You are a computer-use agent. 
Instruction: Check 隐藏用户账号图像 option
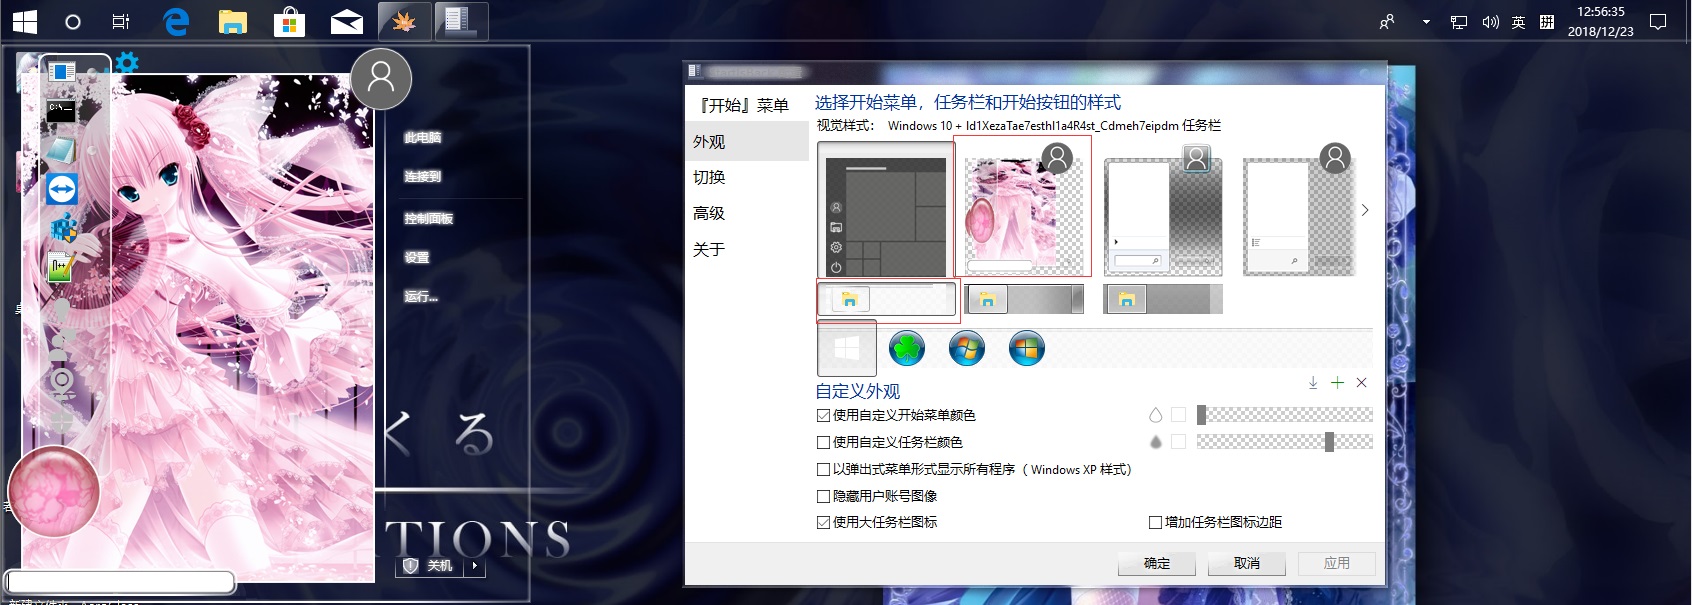pos(824,496)
